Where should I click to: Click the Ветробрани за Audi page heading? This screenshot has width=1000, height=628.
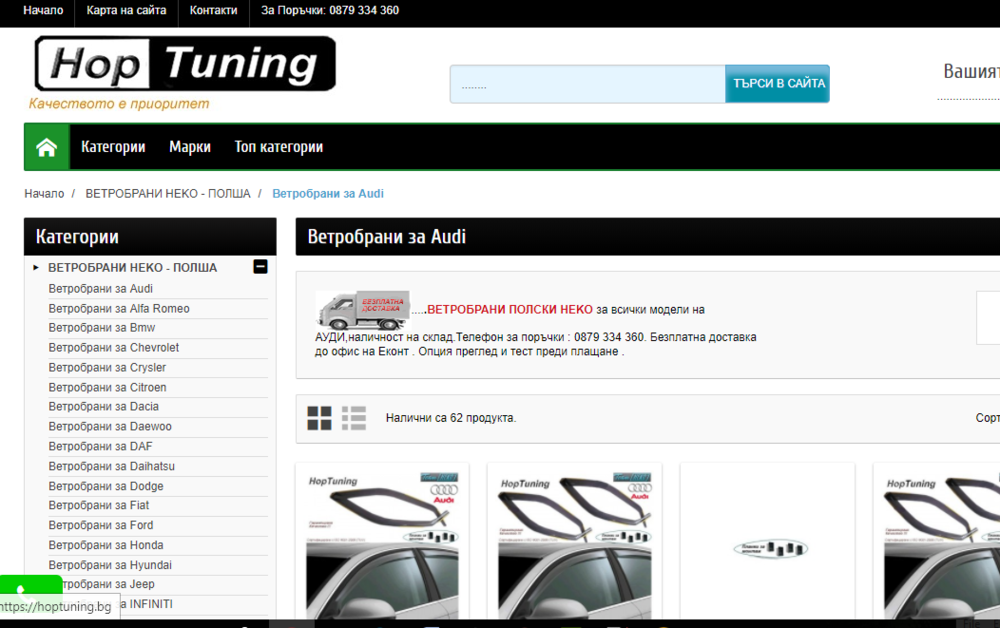point(386,237)
